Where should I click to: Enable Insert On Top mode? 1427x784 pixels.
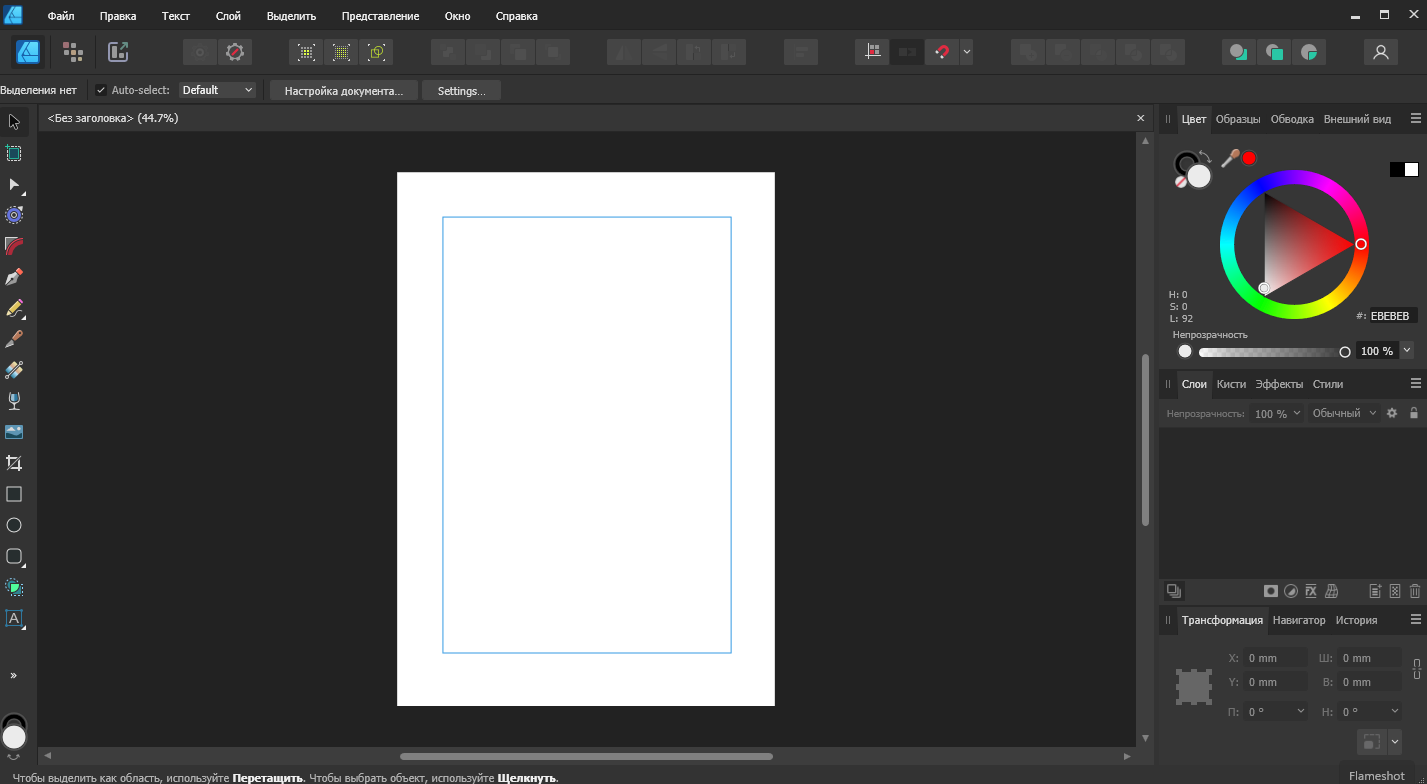1273,52
